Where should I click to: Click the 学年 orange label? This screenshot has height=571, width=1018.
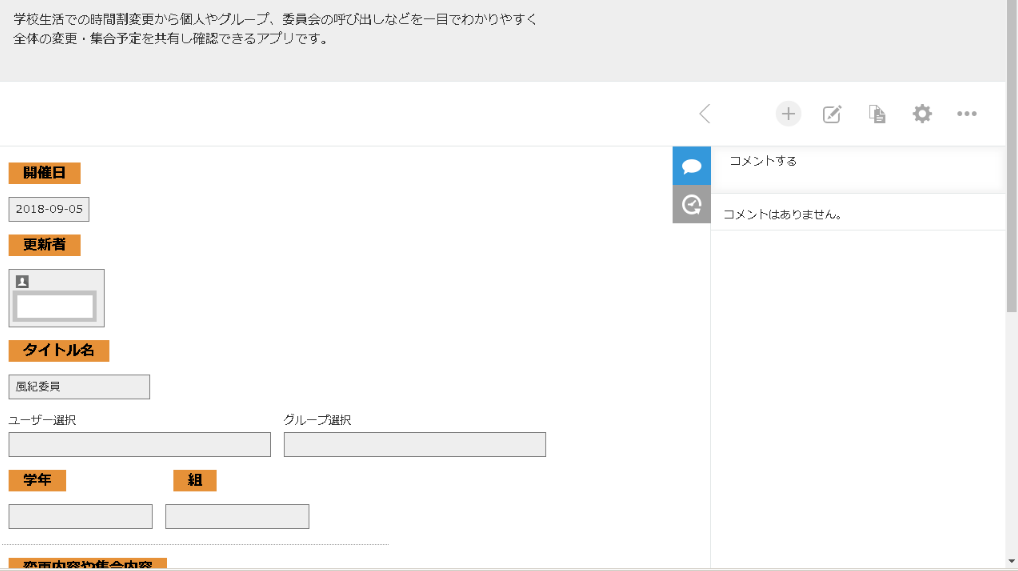click(37, 480)
